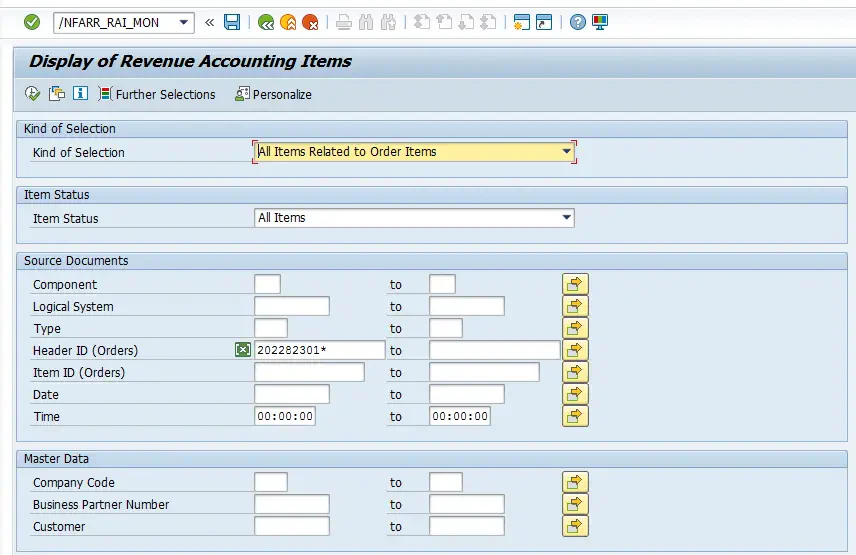Click the Next Page icon

click(466, 22)
